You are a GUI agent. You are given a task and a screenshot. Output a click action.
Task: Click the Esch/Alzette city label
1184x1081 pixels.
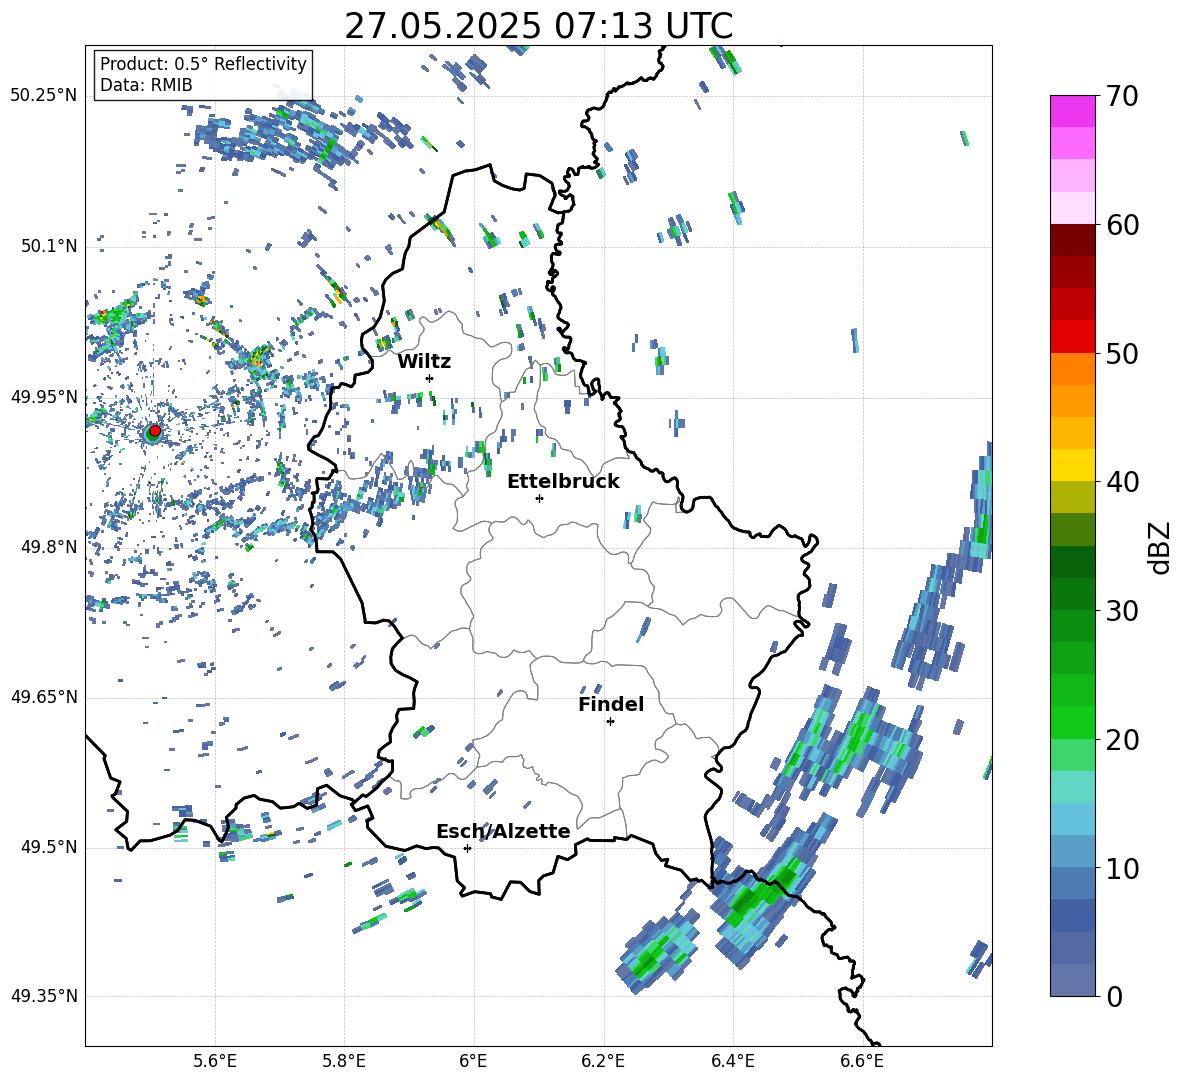point(503,831)
